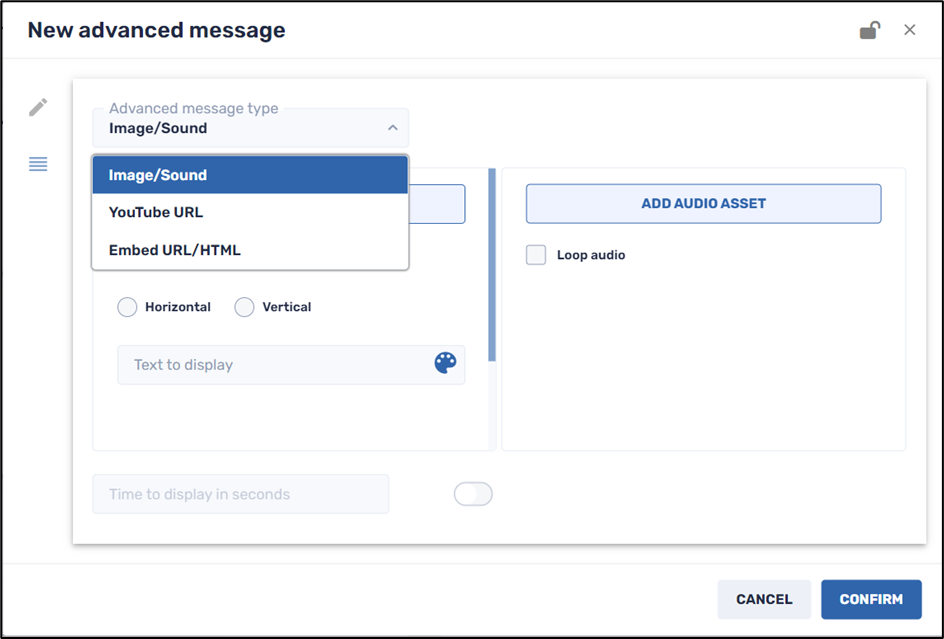Click the ADD AUDIO ASSET button
This screenshot has height=639, width=944.
(x=703, y=203)
